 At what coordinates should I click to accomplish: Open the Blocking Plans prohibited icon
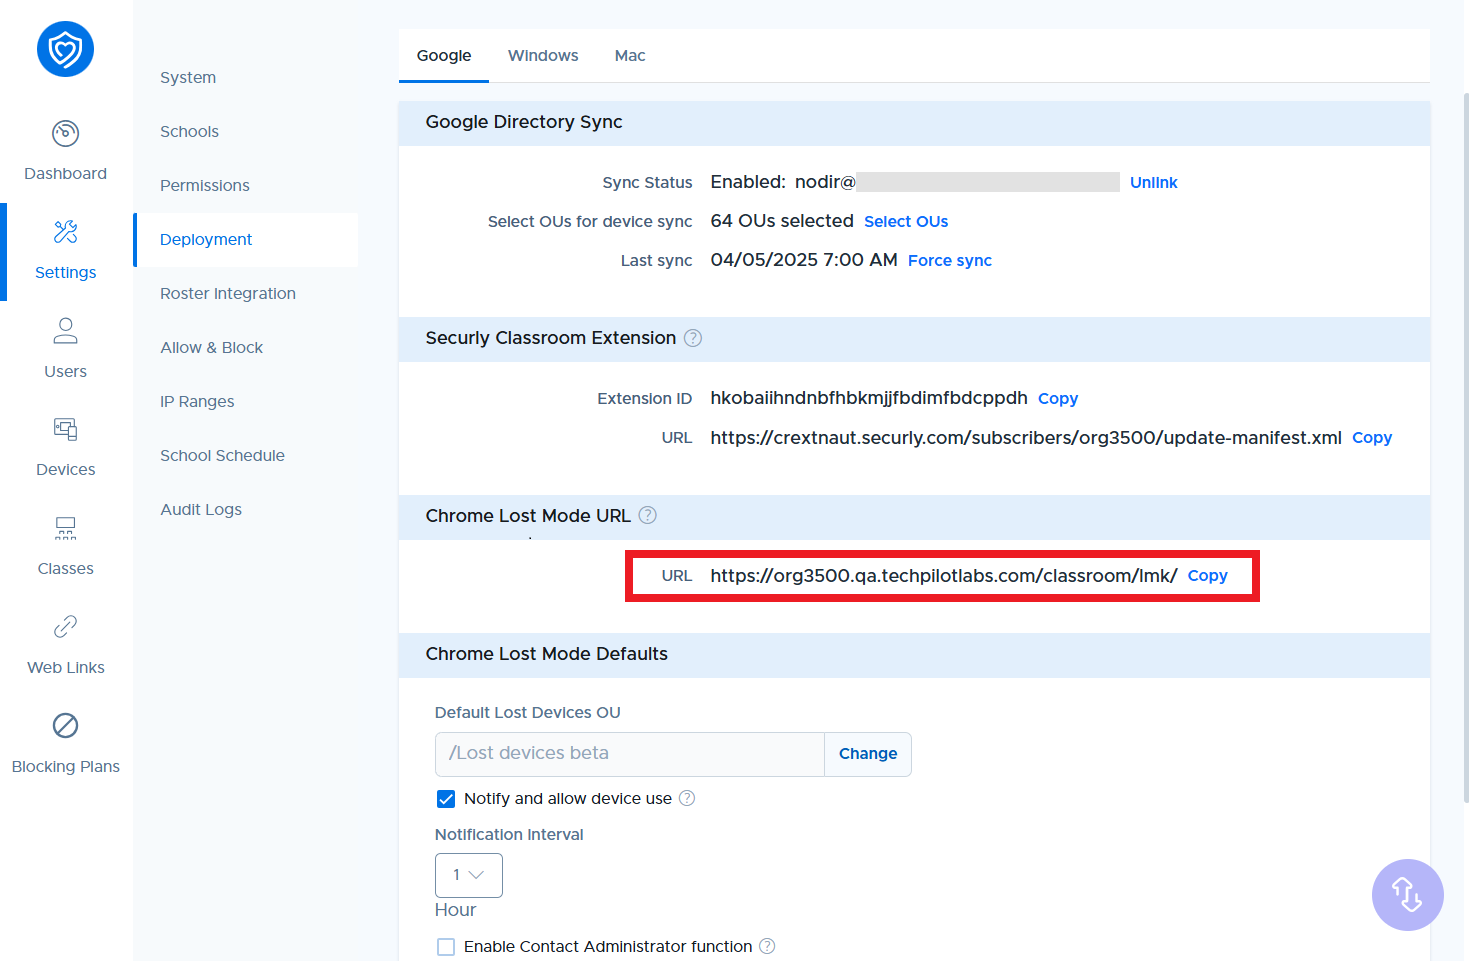point(65,725)
